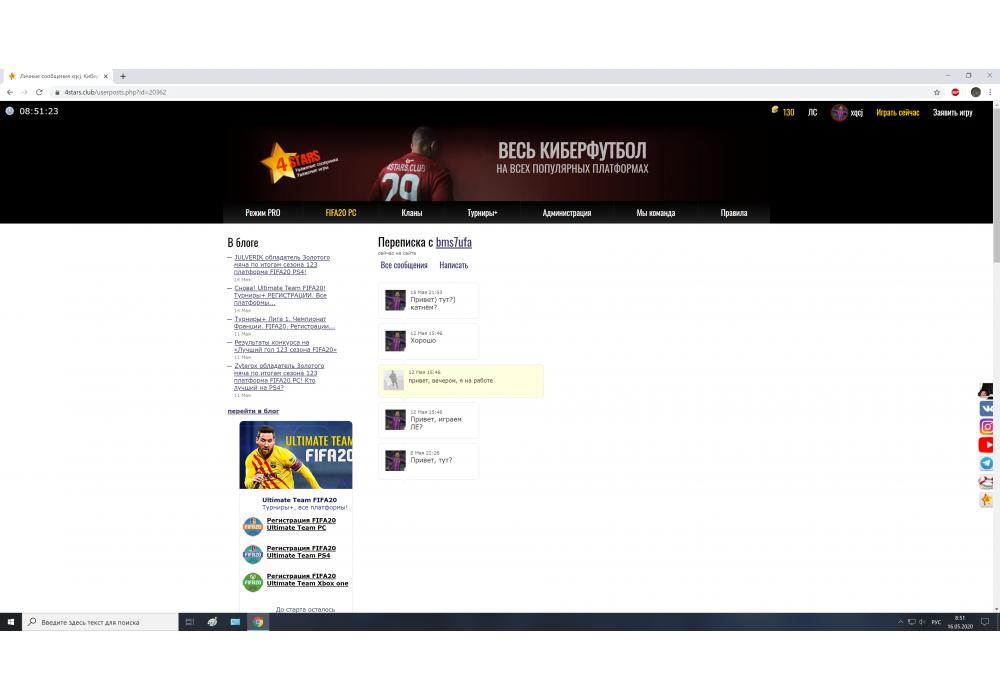Bookmark page with star icon
Viewport: 1000px width, 700px height.
[937, 92]
